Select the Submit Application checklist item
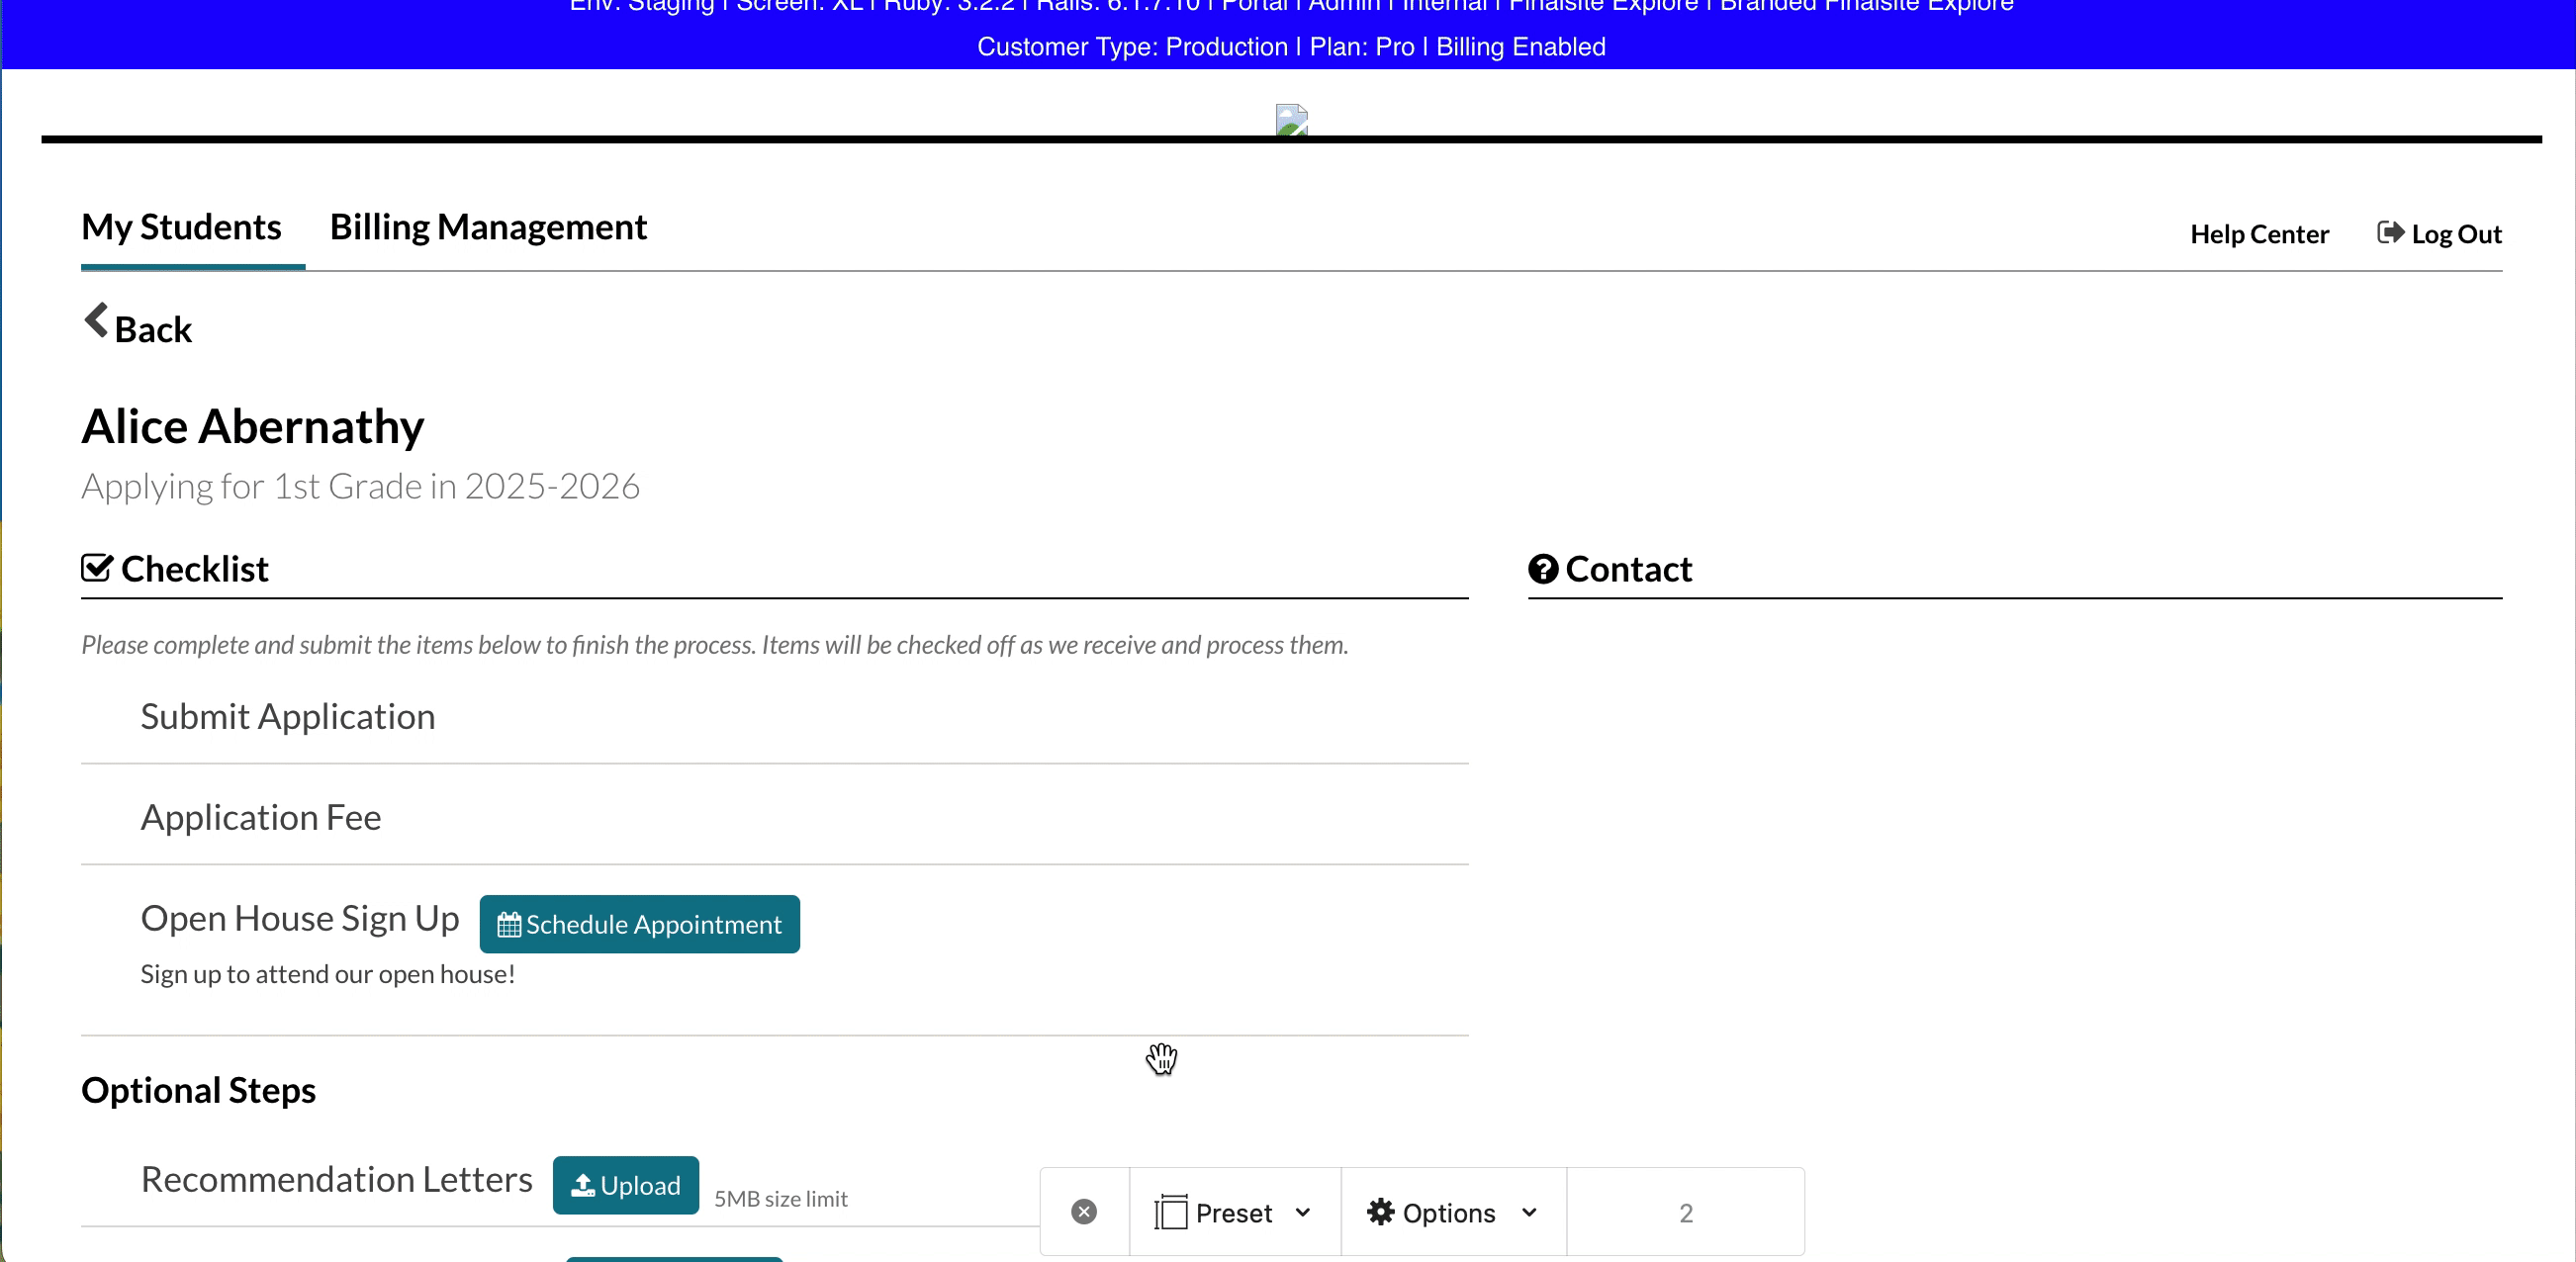Viewport: 2576px width, 1262px height. click(287, 716)
